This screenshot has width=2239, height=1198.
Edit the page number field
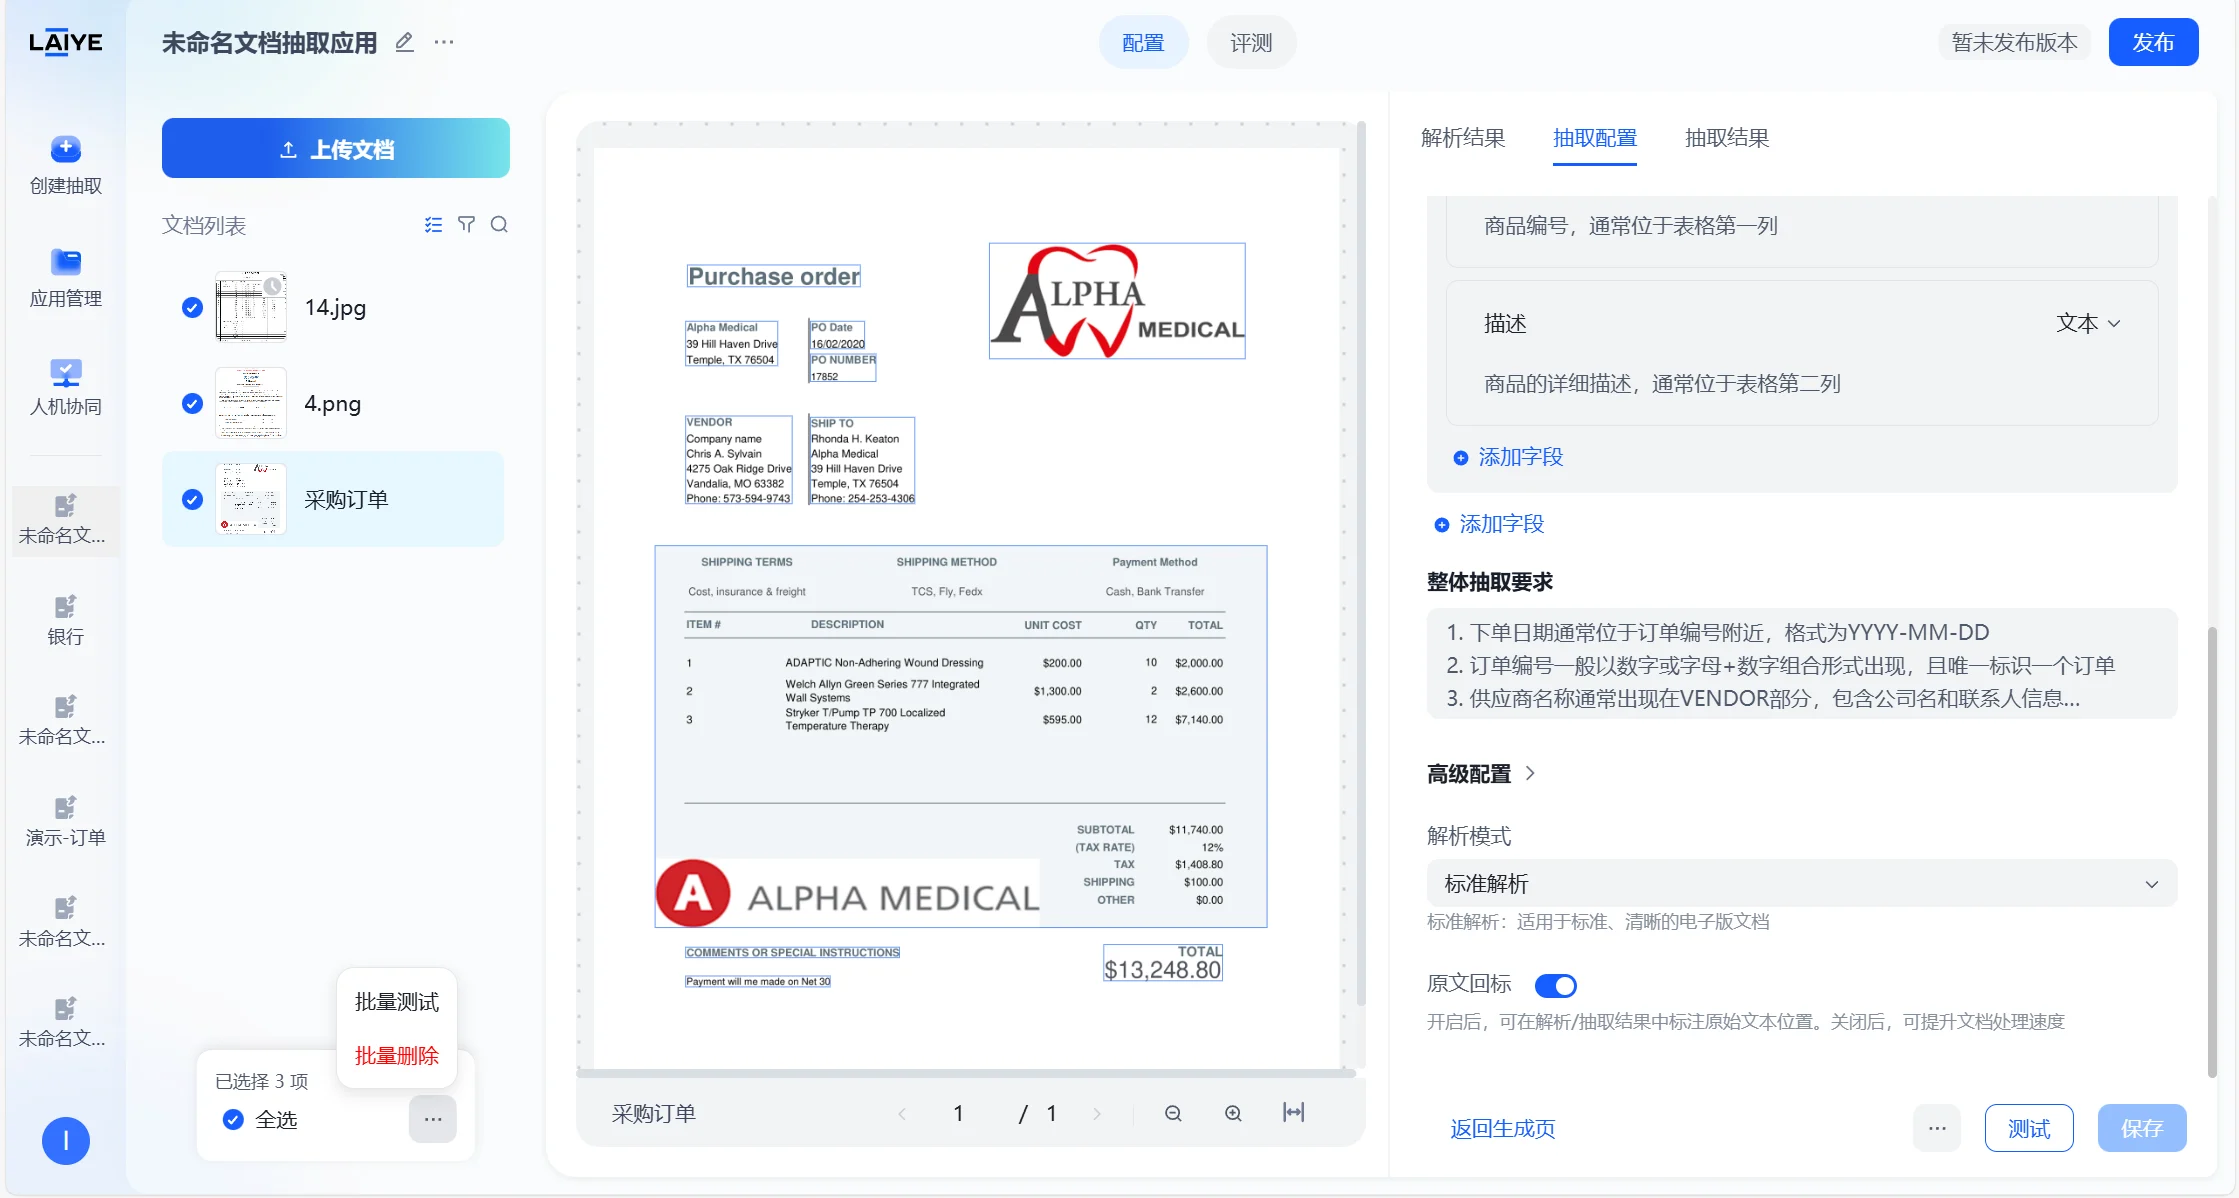[x=958, y=1114]
